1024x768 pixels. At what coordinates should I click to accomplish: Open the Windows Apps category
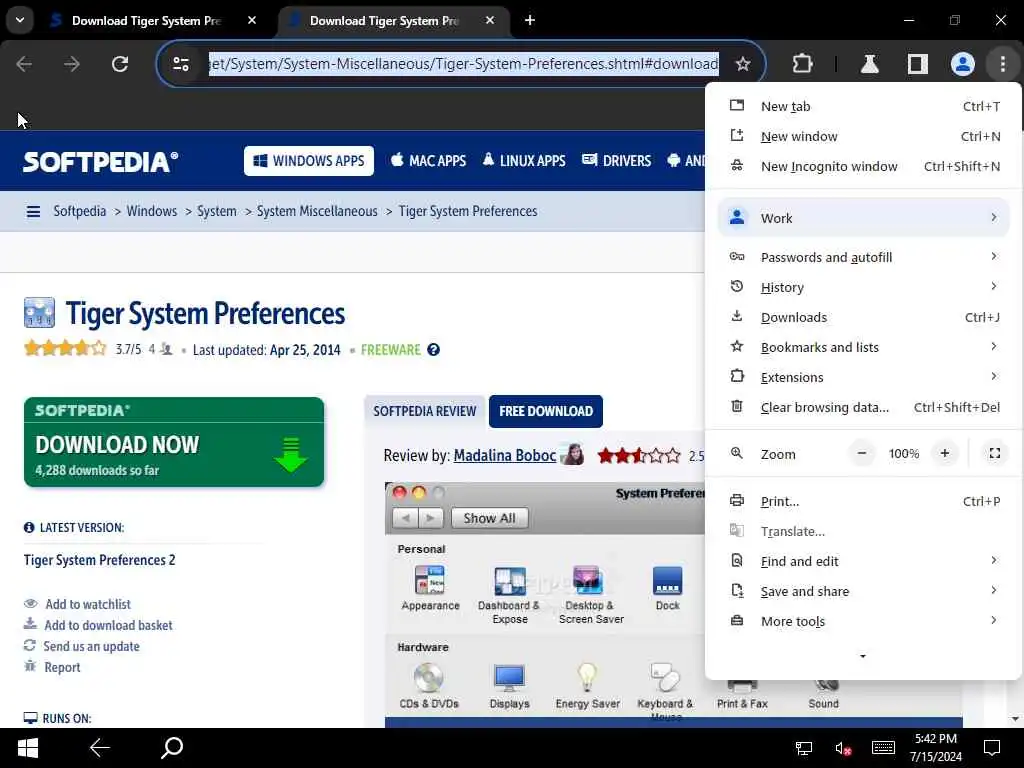tap(309, 161)
